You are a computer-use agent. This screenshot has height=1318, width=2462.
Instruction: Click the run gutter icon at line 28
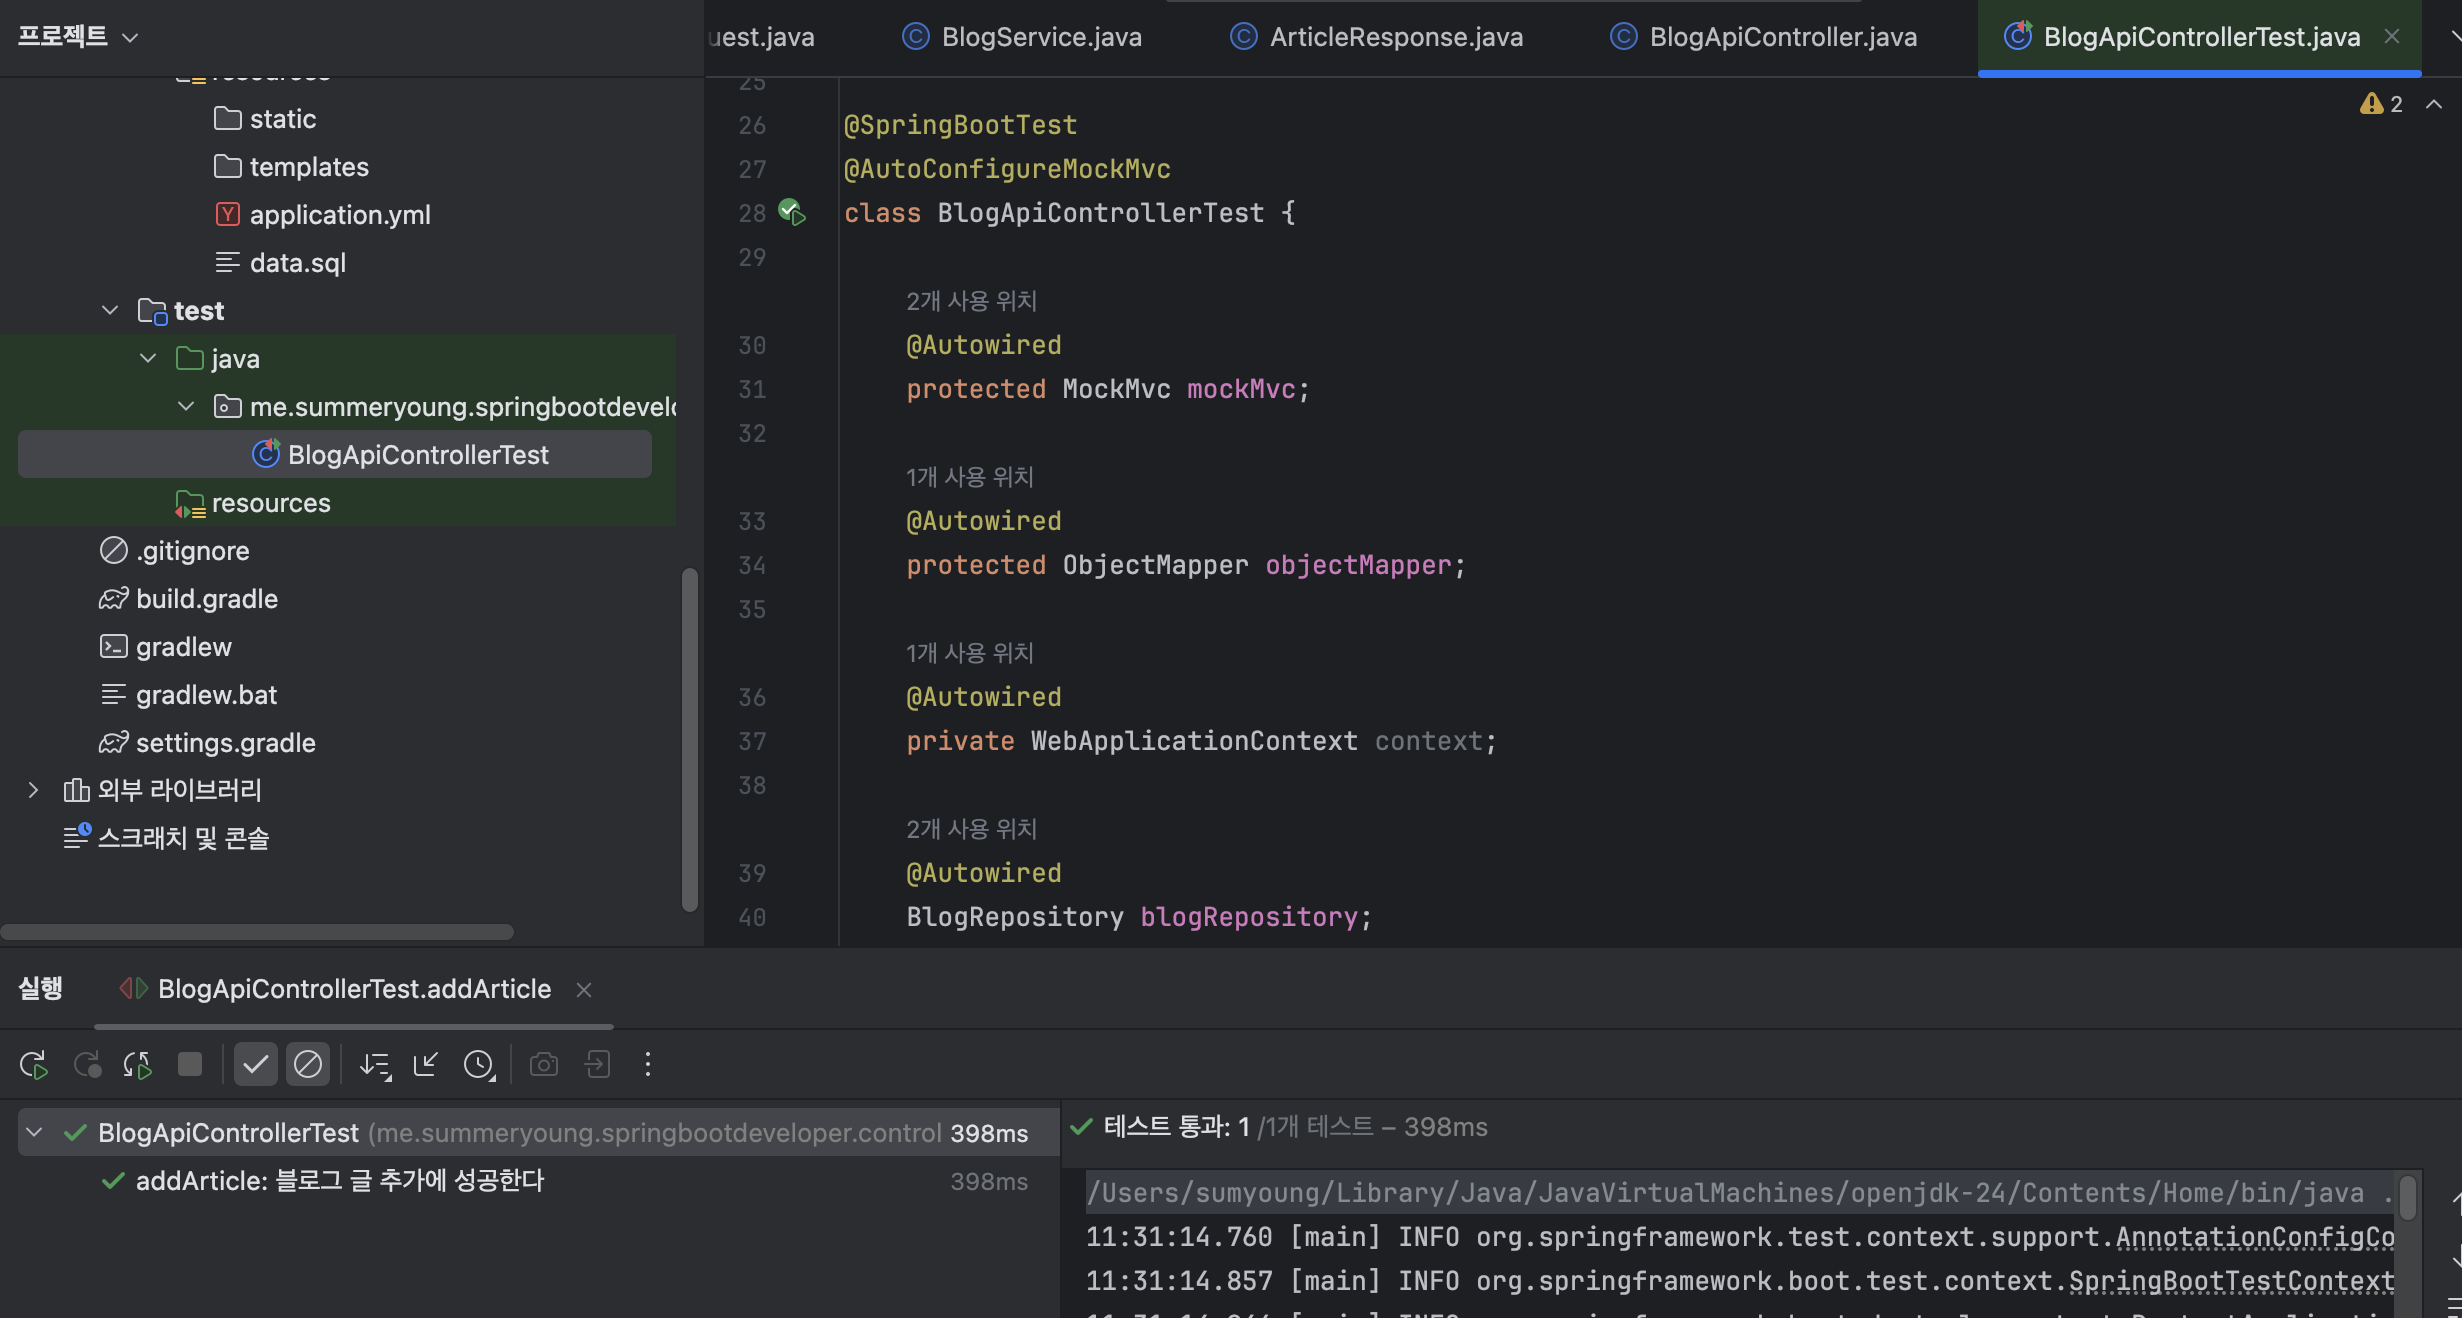[792, 212]
